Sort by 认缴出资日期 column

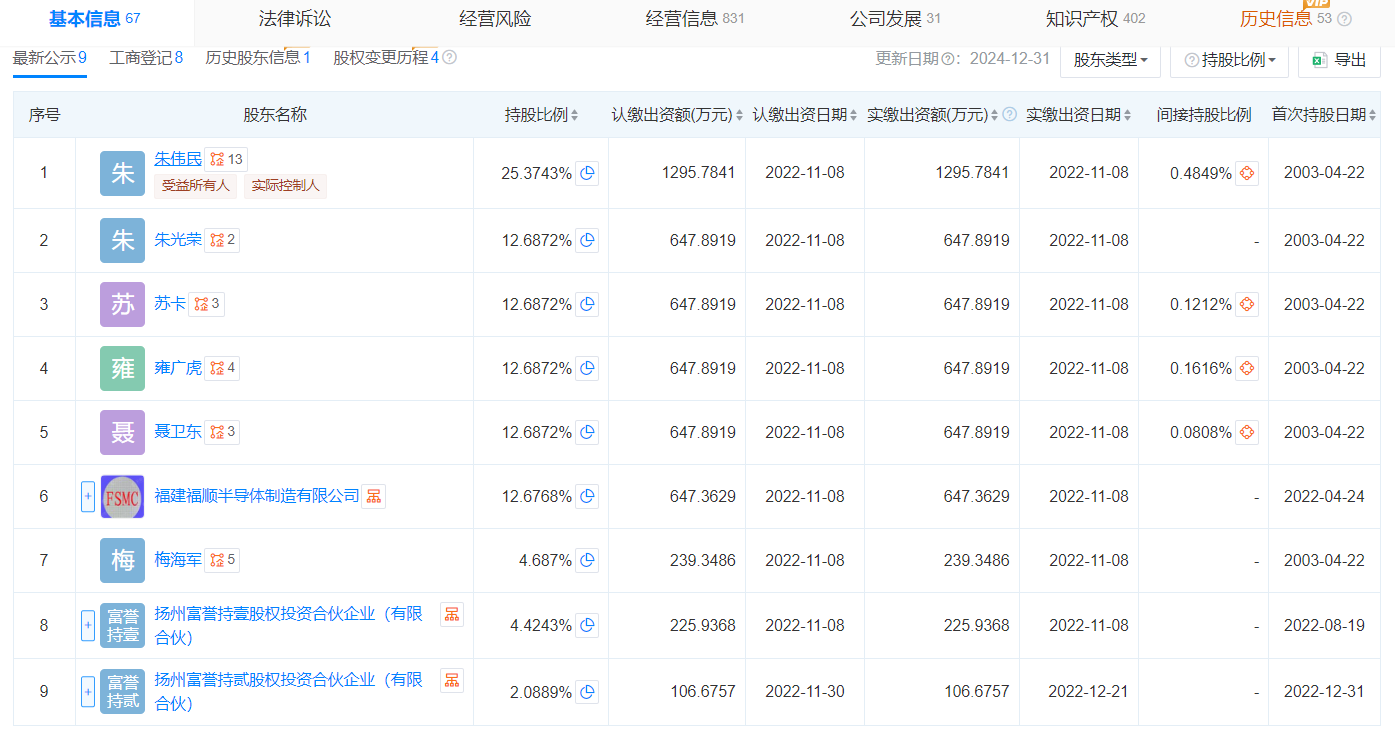(x=804, y=115)
